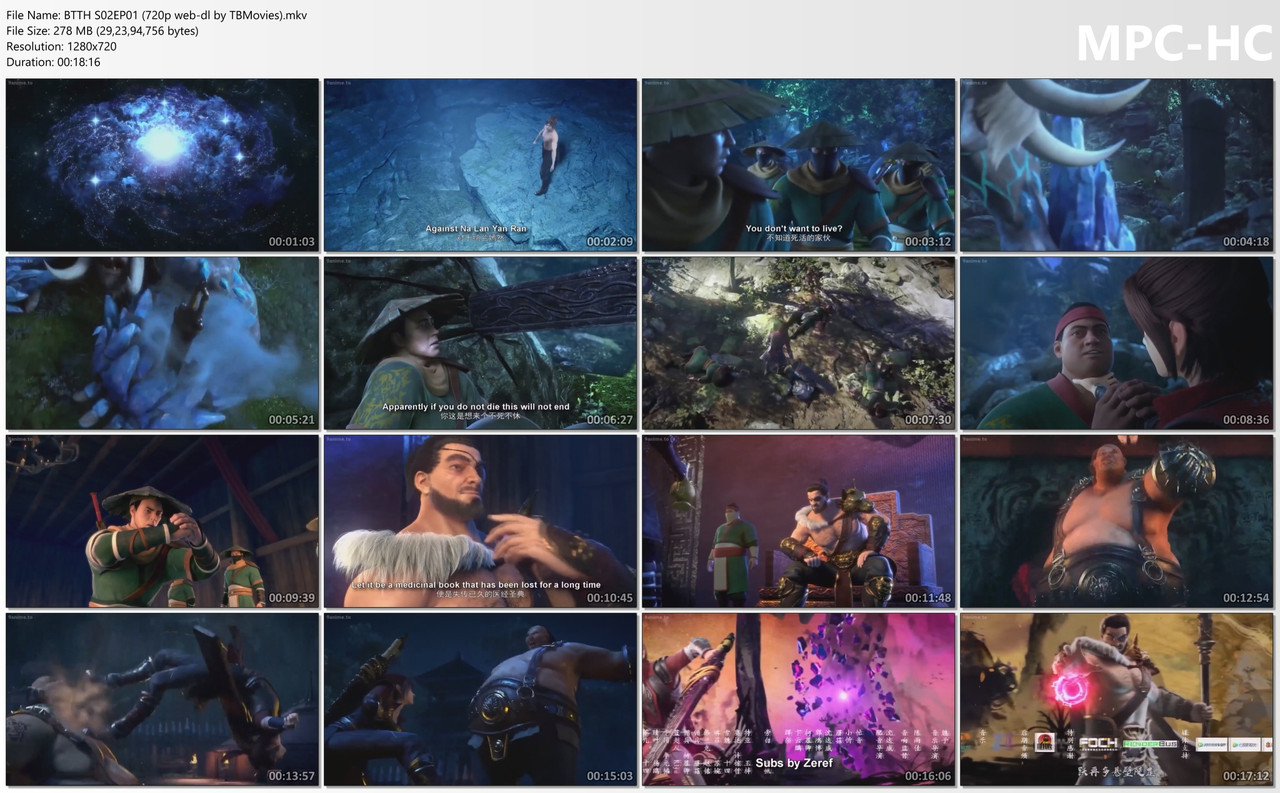Select the thumbnail at timestamp 00:08:36
The image size is (1280, 793).
[x=1117, y=343]
